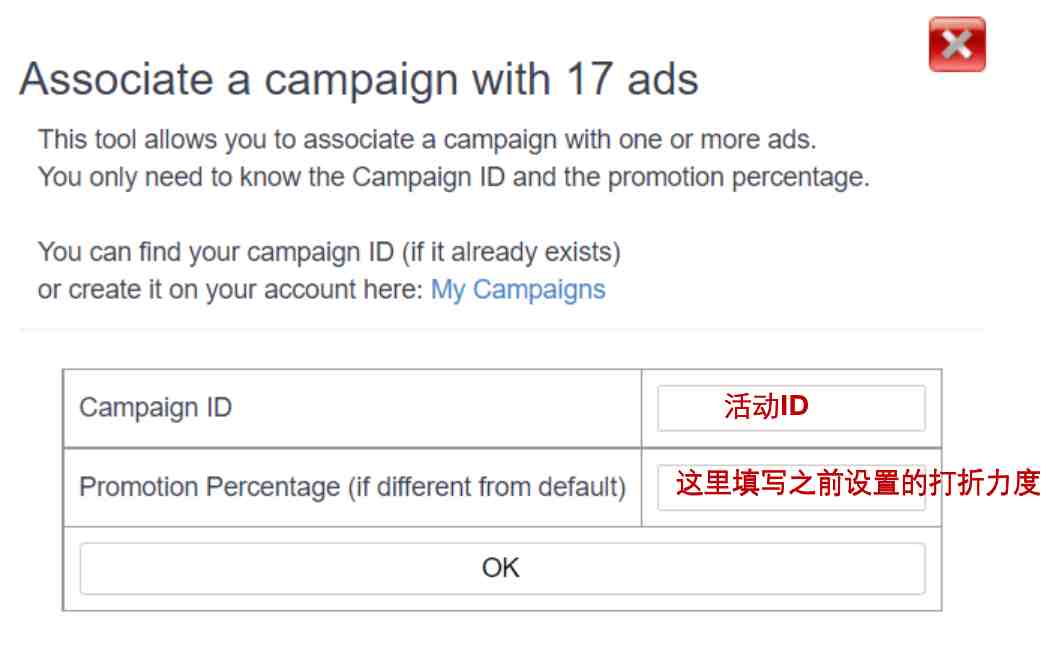The image size is (1062, 664).
Task: Click text or create it on your account here
Action: (230, 290)
